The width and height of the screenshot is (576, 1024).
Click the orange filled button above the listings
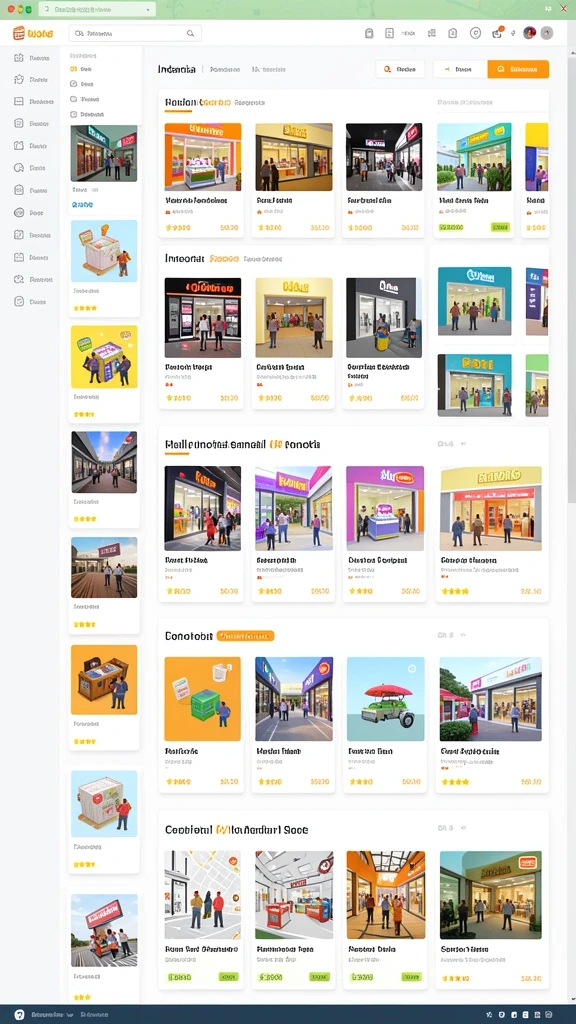pyautogui.click(x=518, y=69)
